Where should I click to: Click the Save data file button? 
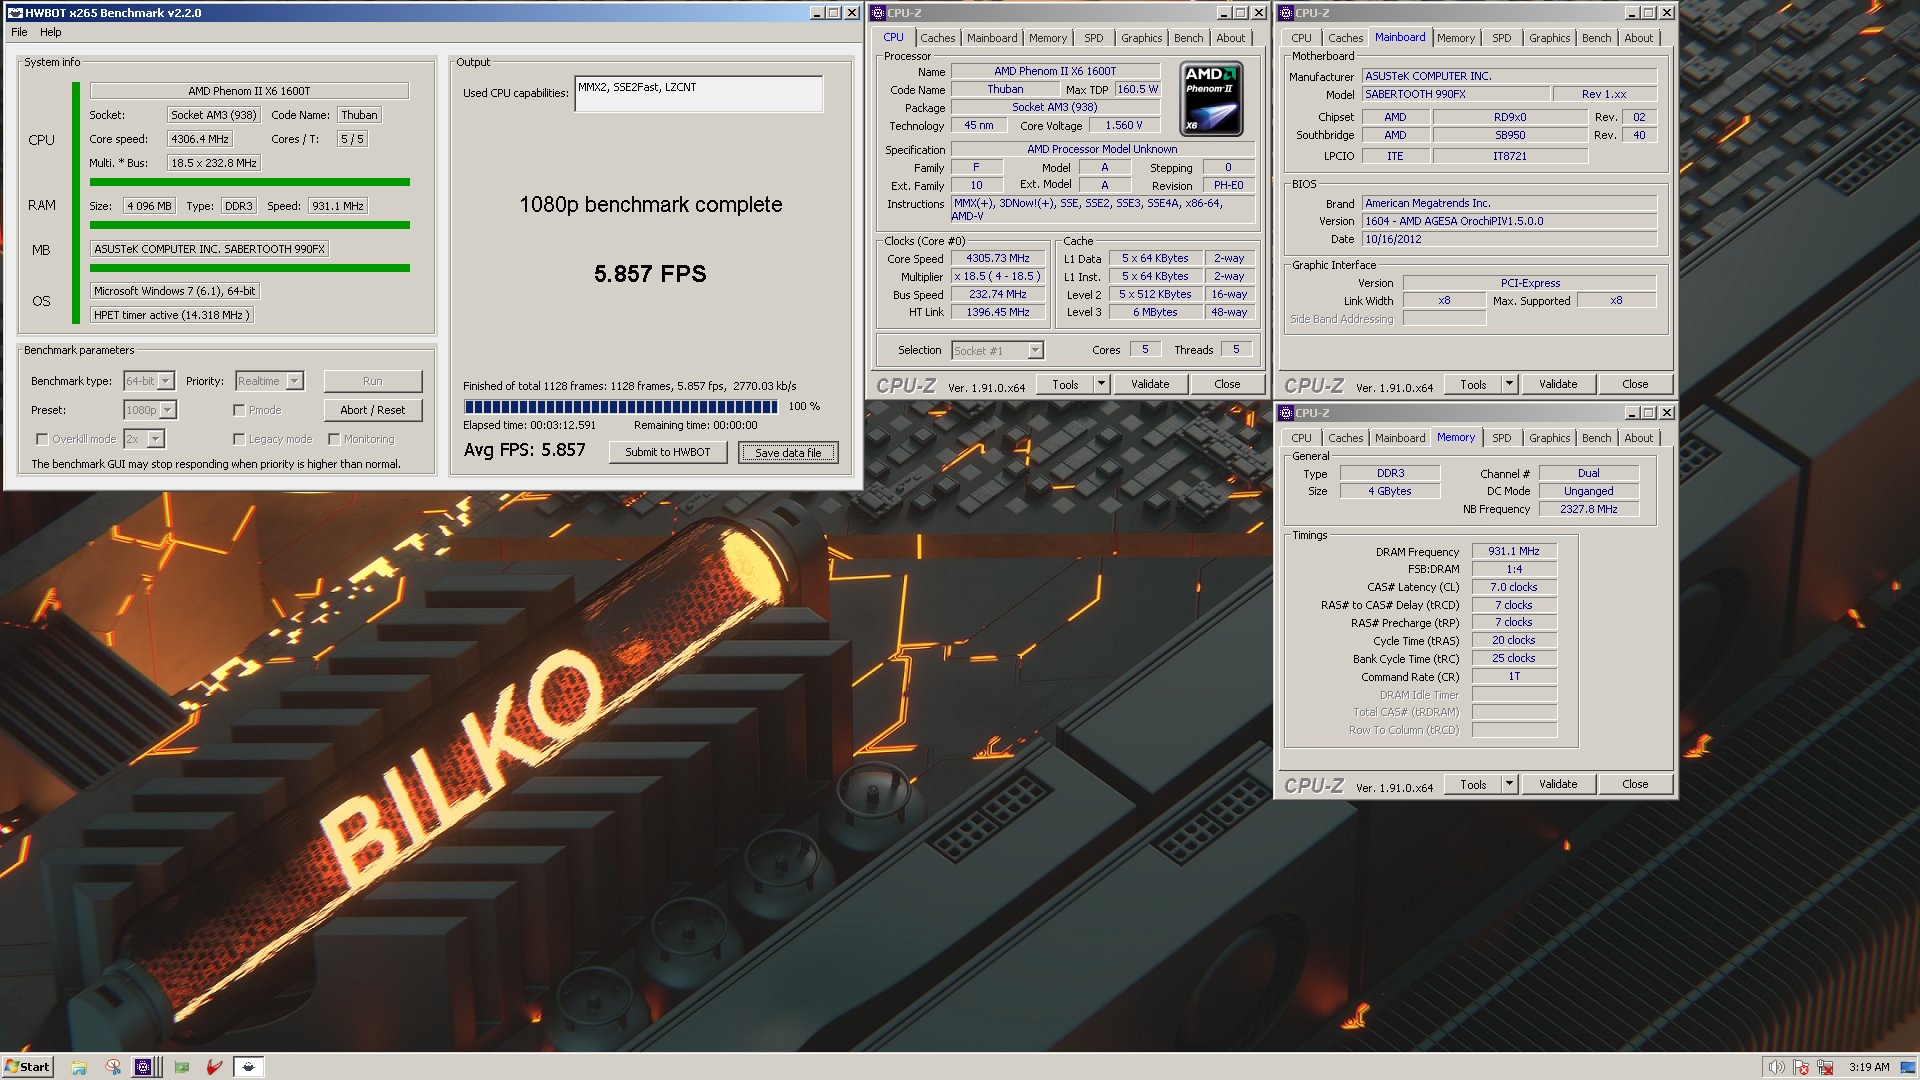pyautogui.click(x=788, y=453)
